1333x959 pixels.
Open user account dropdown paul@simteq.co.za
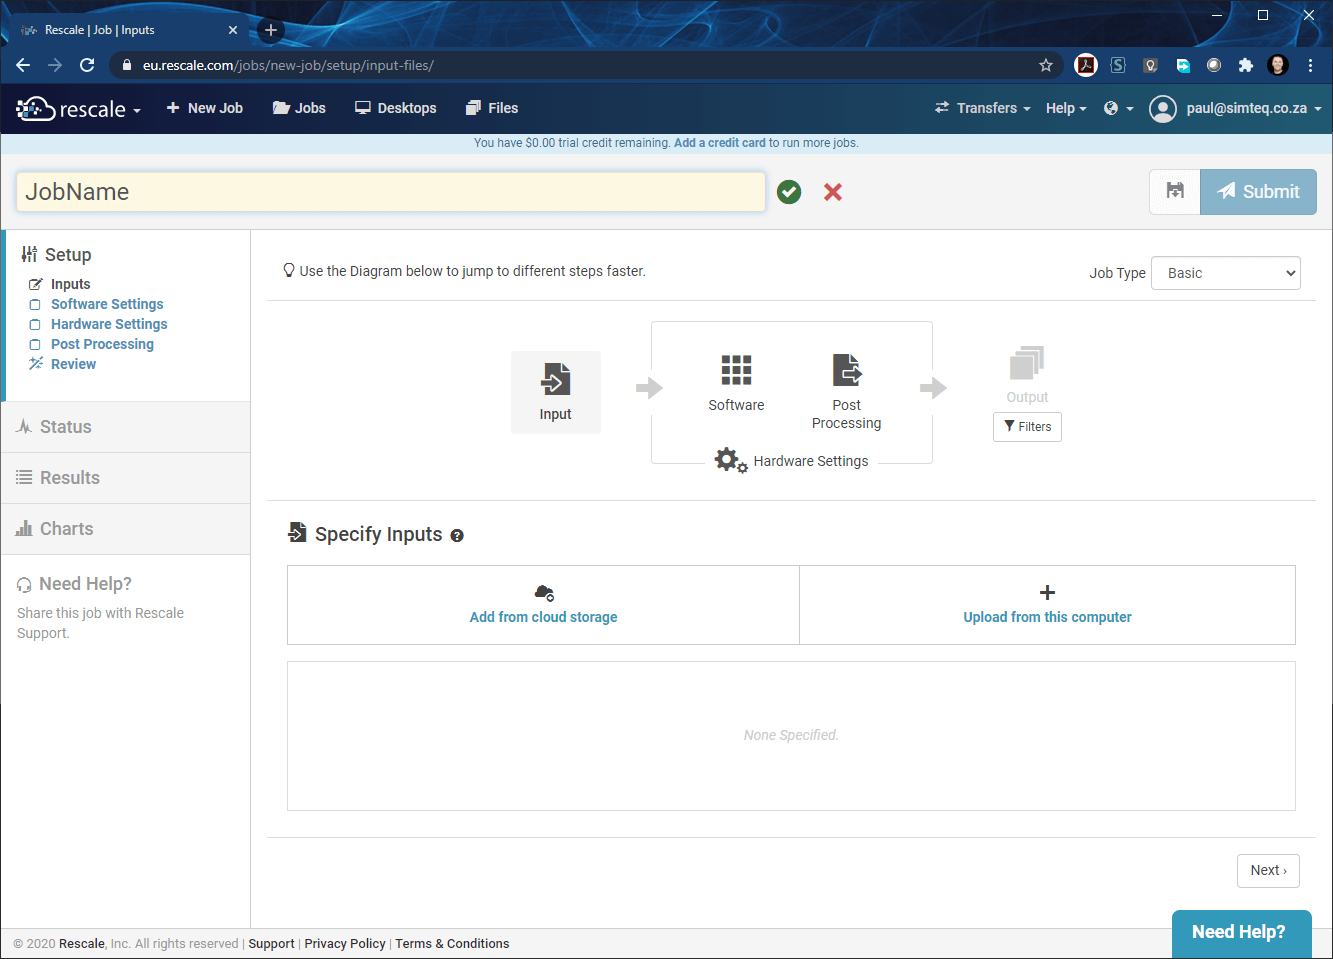(1235, 108)
